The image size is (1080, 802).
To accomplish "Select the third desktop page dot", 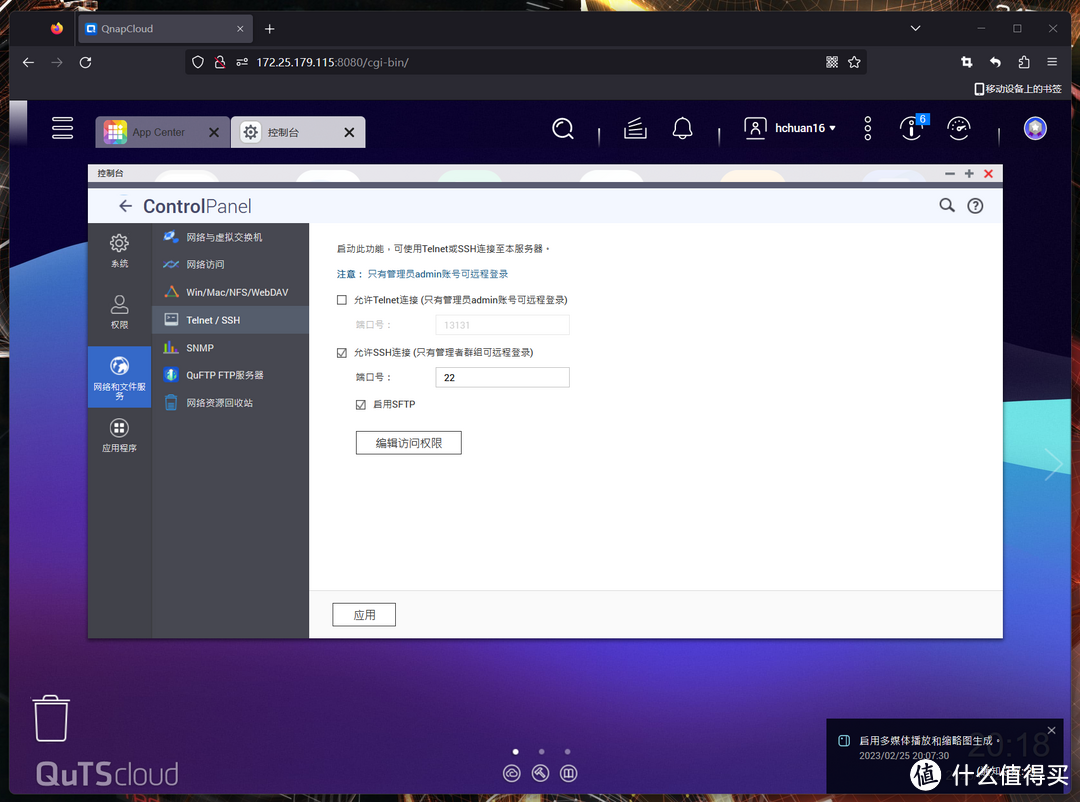I will pyautogui.click(x=568, y=752).
